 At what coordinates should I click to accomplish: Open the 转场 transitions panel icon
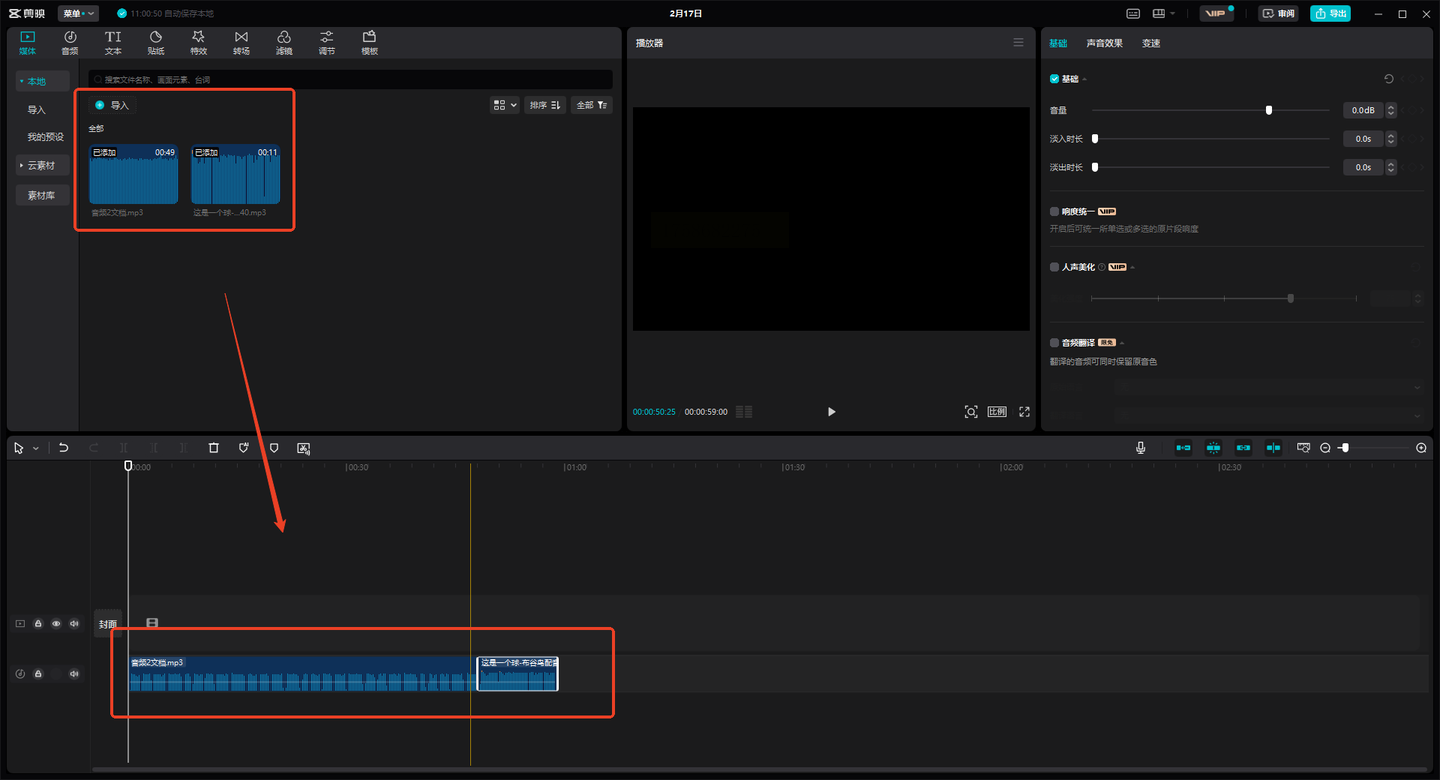point(241,42)
